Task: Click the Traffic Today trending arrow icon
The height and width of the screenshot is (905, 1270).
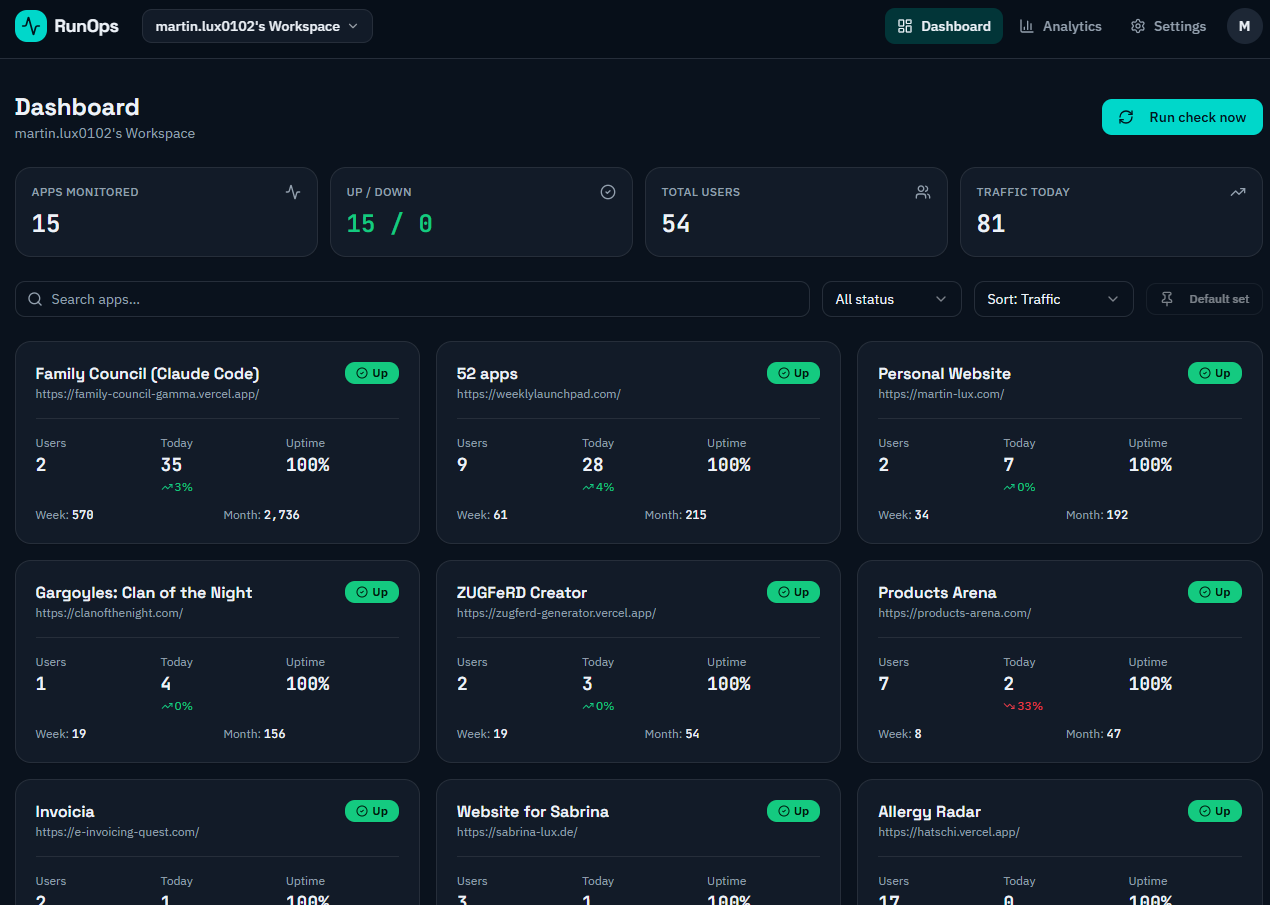Action: pyautogui.click(x=1238, y=192)
